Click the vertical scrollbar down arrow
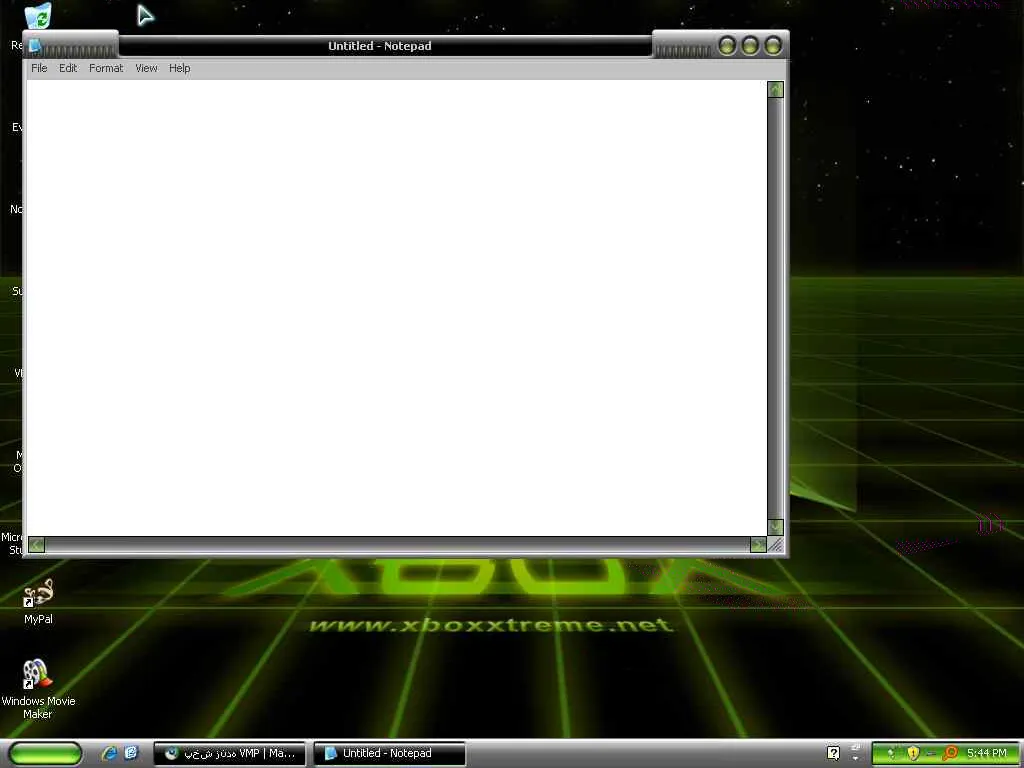This screenshot has width=1024, height=768. tap(775, 526)
